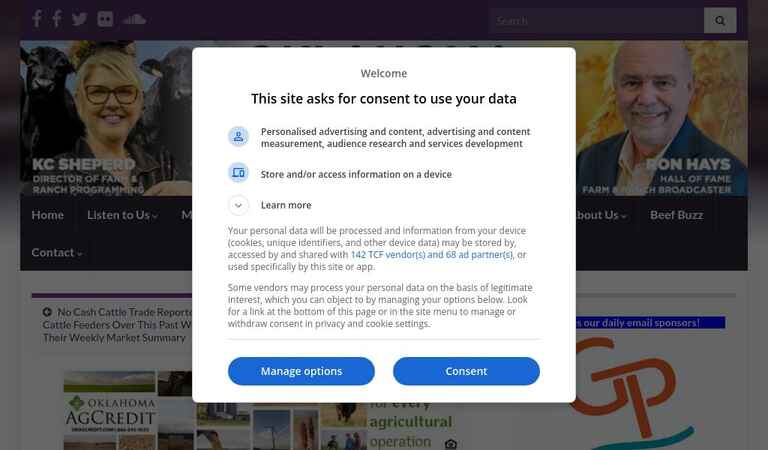Open the Beef Buzz menu item
Screen dimensions: 768x450
(676, 215)
